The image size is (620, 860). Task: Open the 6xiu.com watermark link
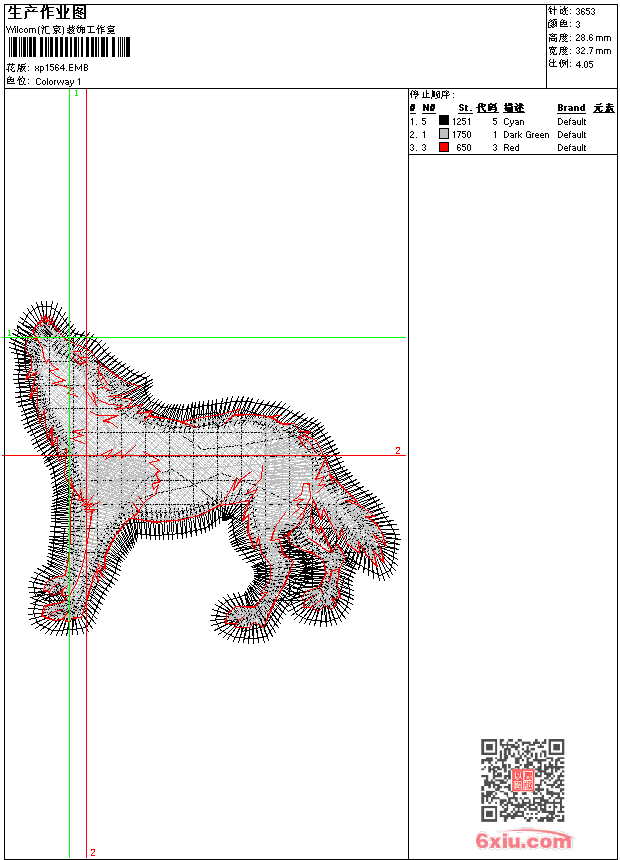pyautogui.click(x=524, y=841)
